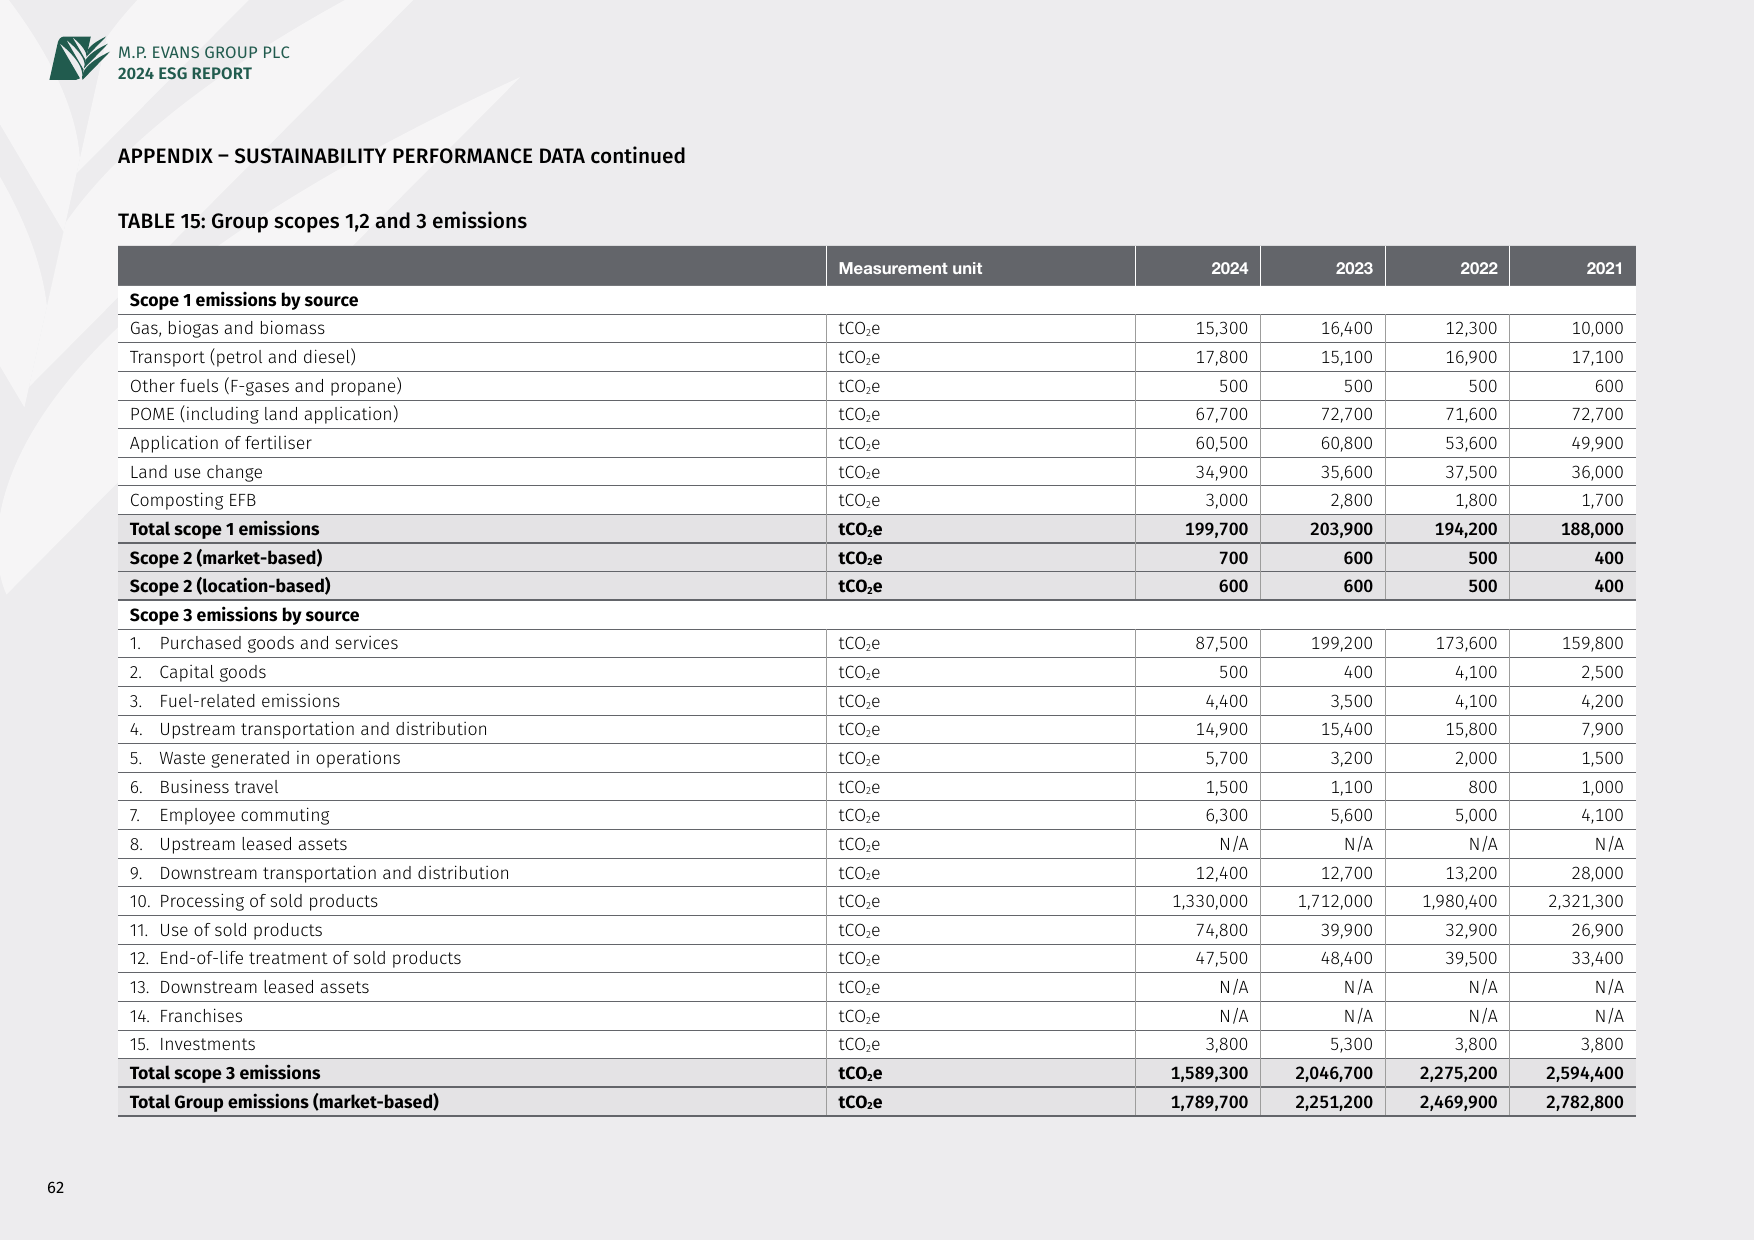This screenshot has width=1754, height=1241.
Task: Click the 2,321,300 processing 2021 value
Action: coord(1586,901)
